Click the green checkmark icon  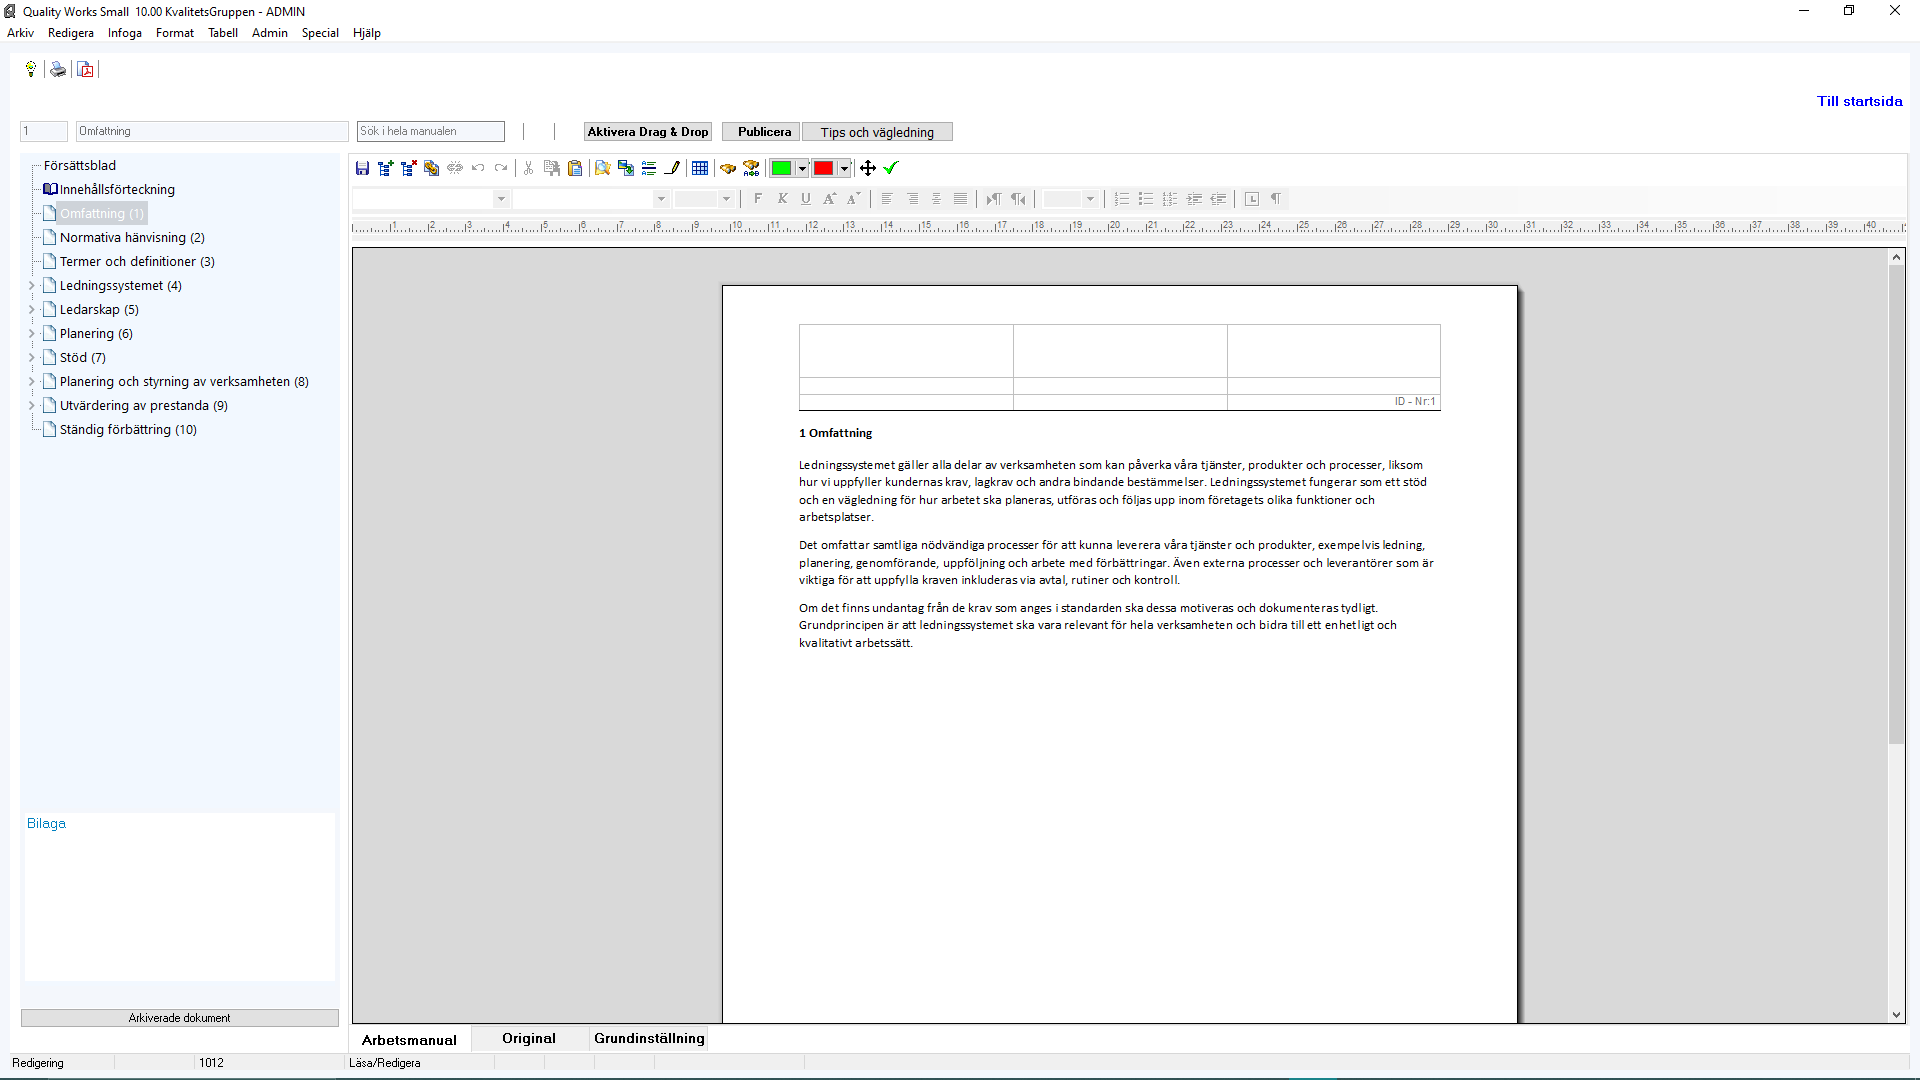tap(891, 168)
